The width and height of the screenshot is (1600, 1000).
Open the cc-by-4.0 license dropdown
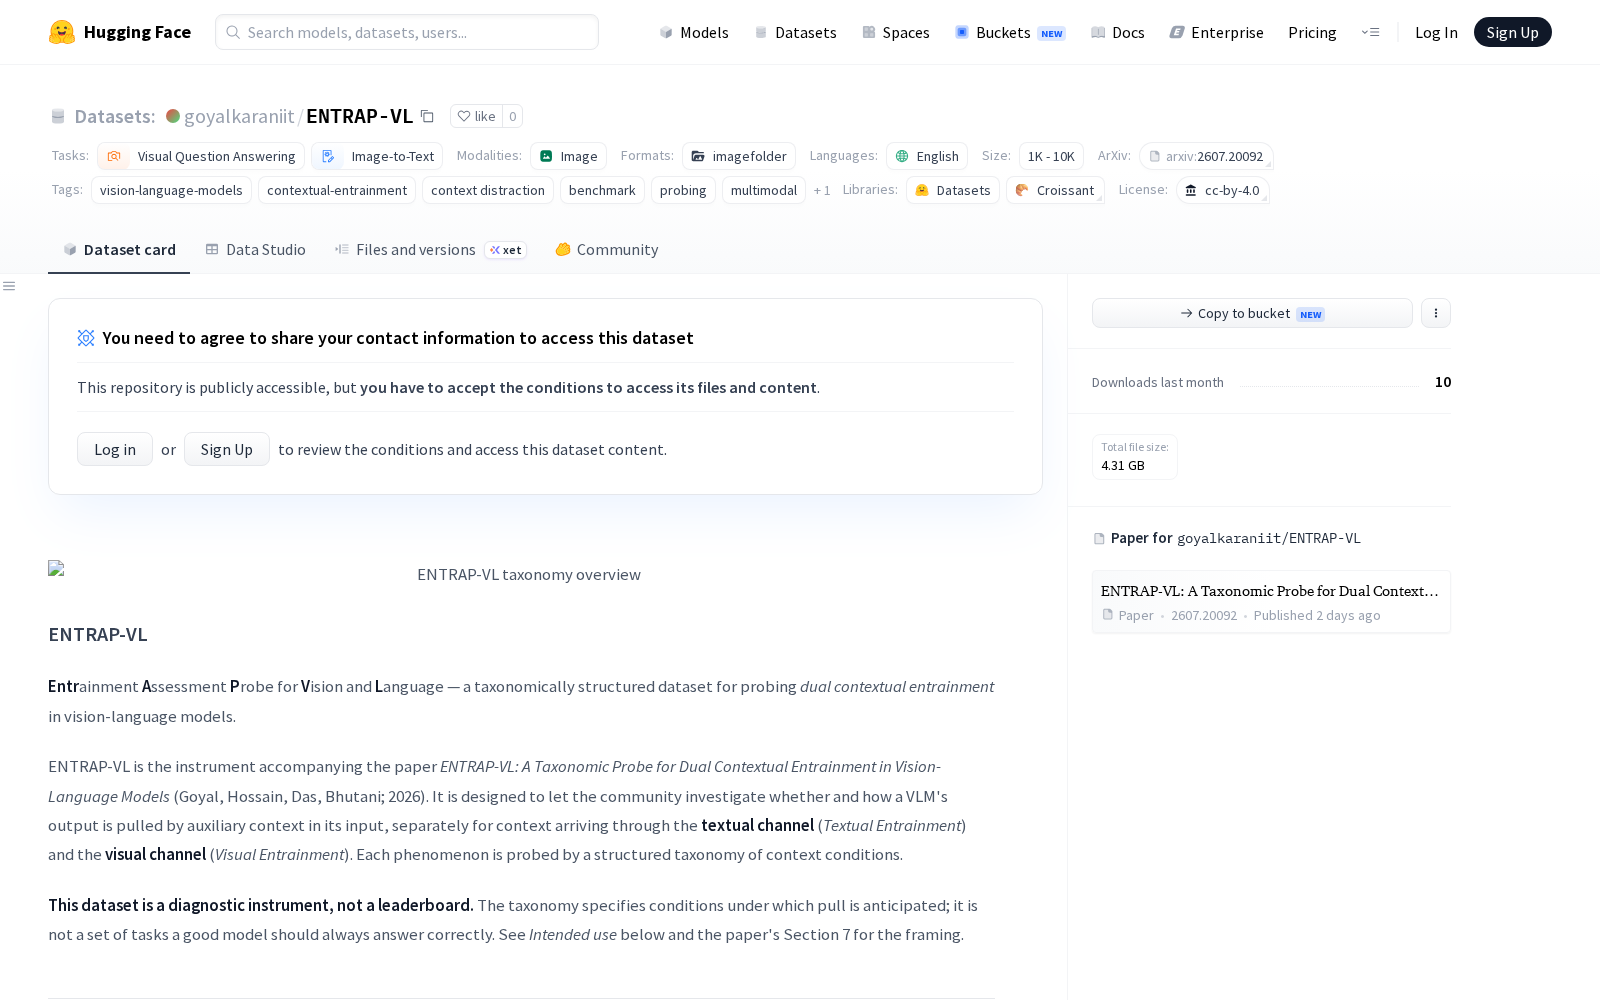[x=1223, y=190]
